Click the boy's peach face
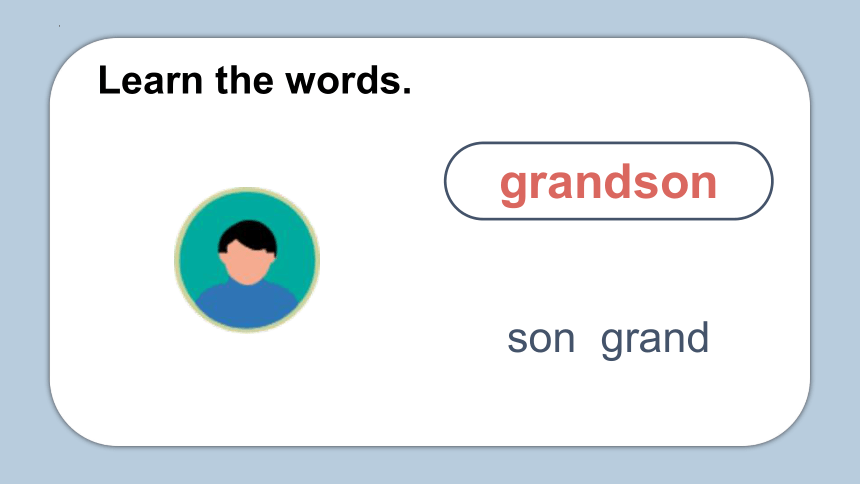Viewport: 860px width, 484px height. (247, 264)
